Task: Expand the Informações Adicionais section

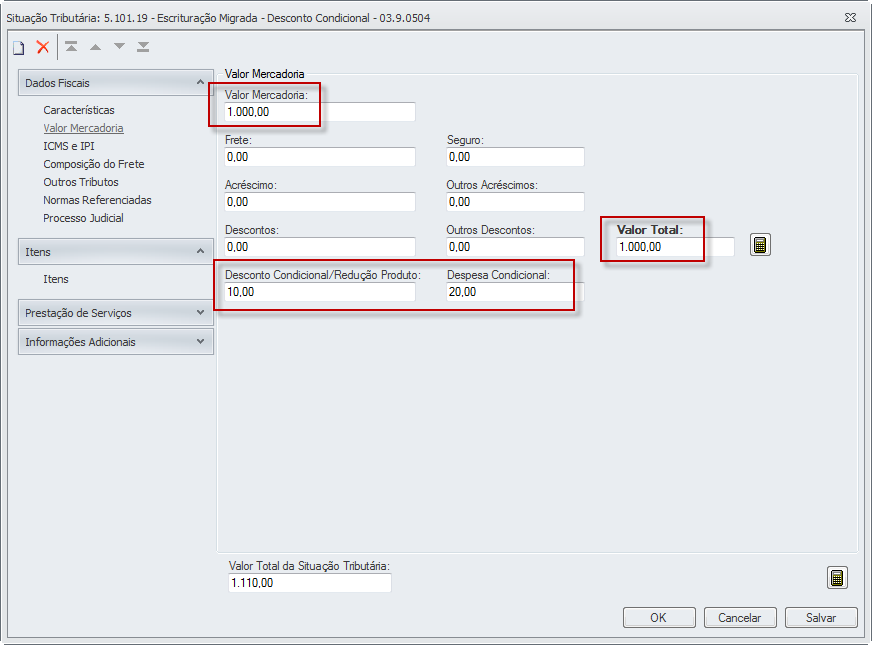Action: pos(200,342)
